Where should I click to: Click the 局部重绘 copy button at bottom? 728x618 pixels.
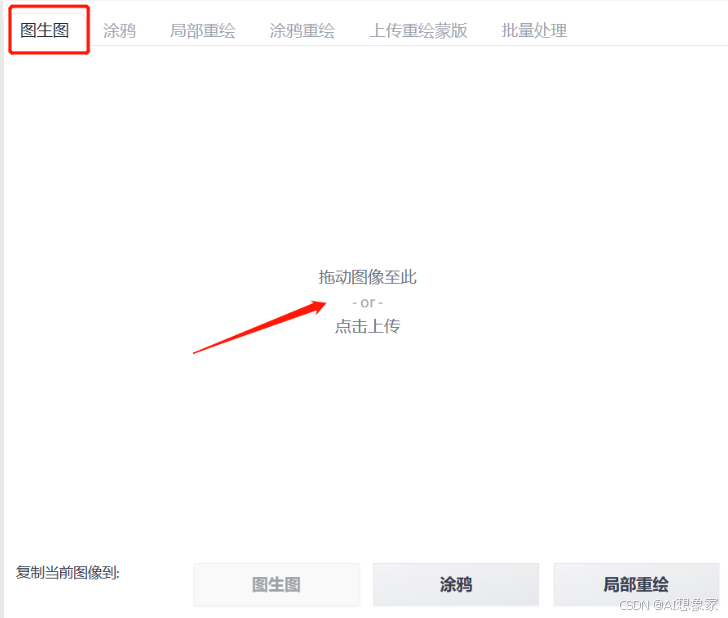coord(636,584)
